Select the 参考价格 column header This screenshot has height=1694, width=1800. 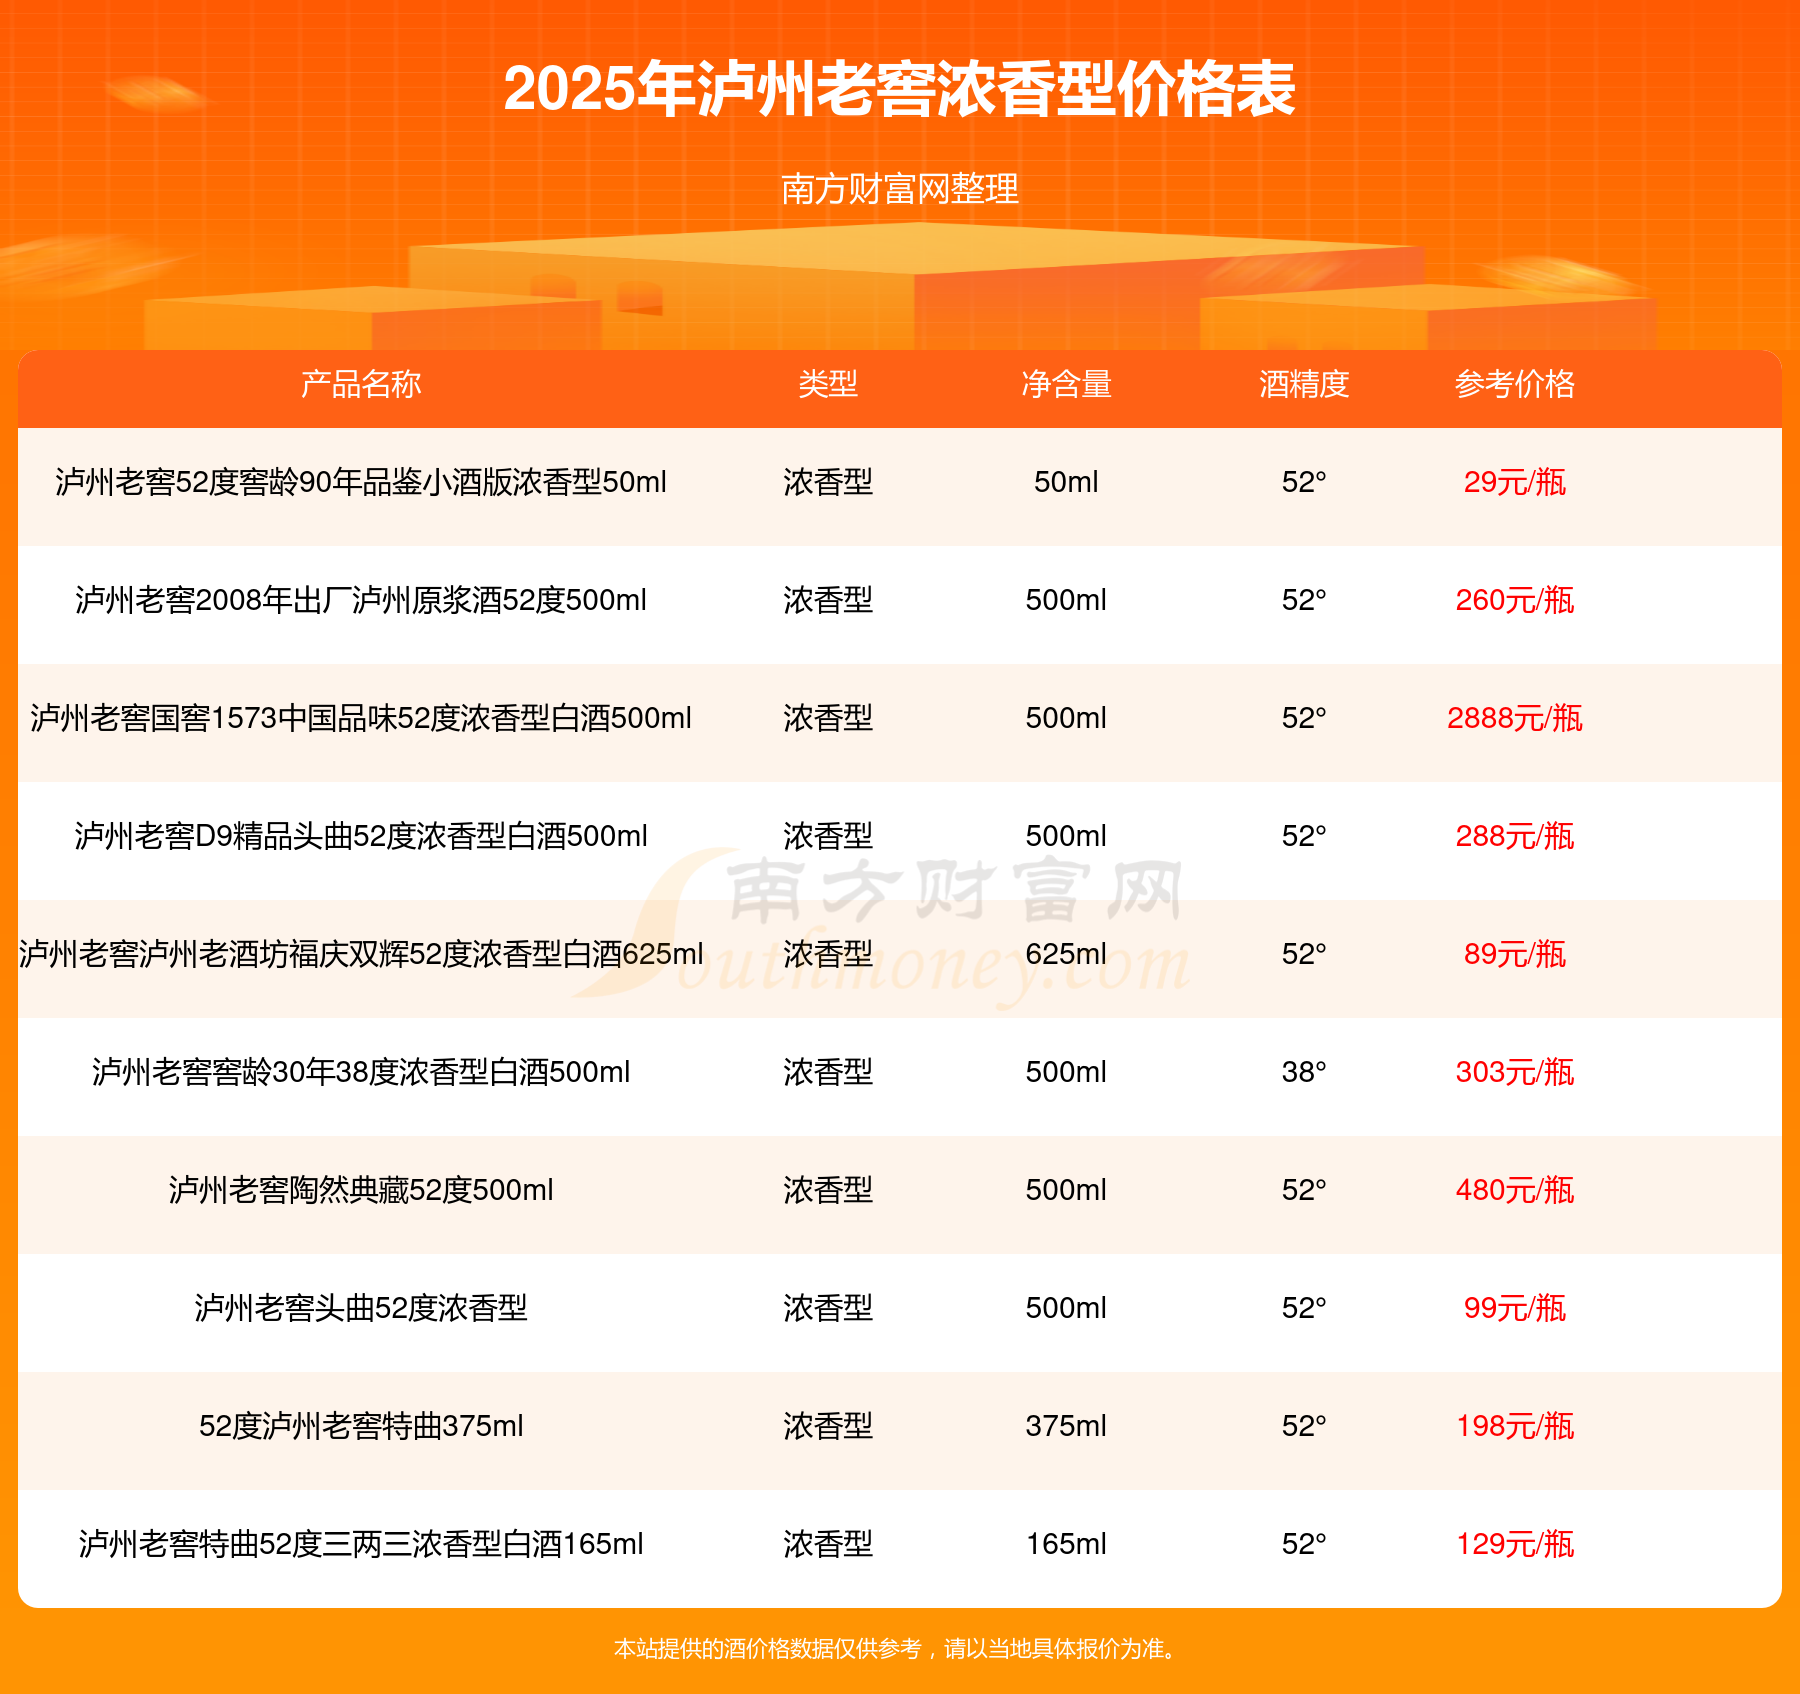pyautogui.click(x=1515, y=384)
